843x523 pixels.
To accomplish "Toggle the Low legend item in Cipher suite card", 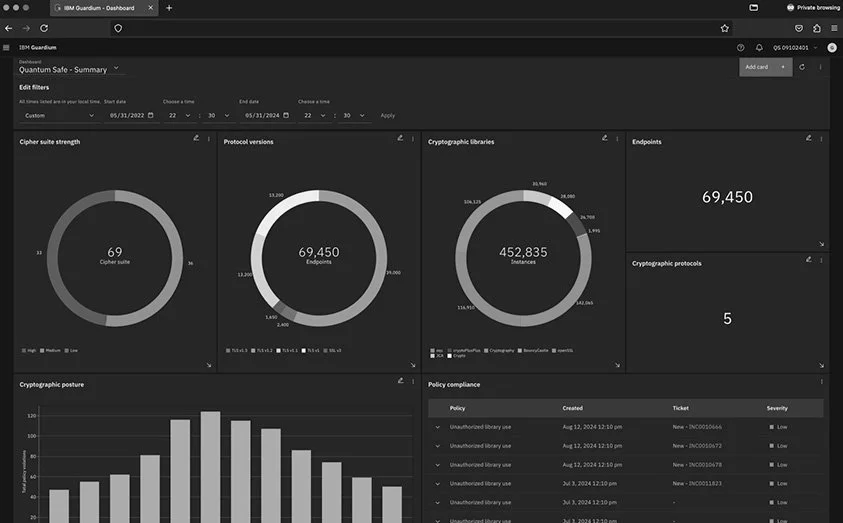I will [71, 350].
